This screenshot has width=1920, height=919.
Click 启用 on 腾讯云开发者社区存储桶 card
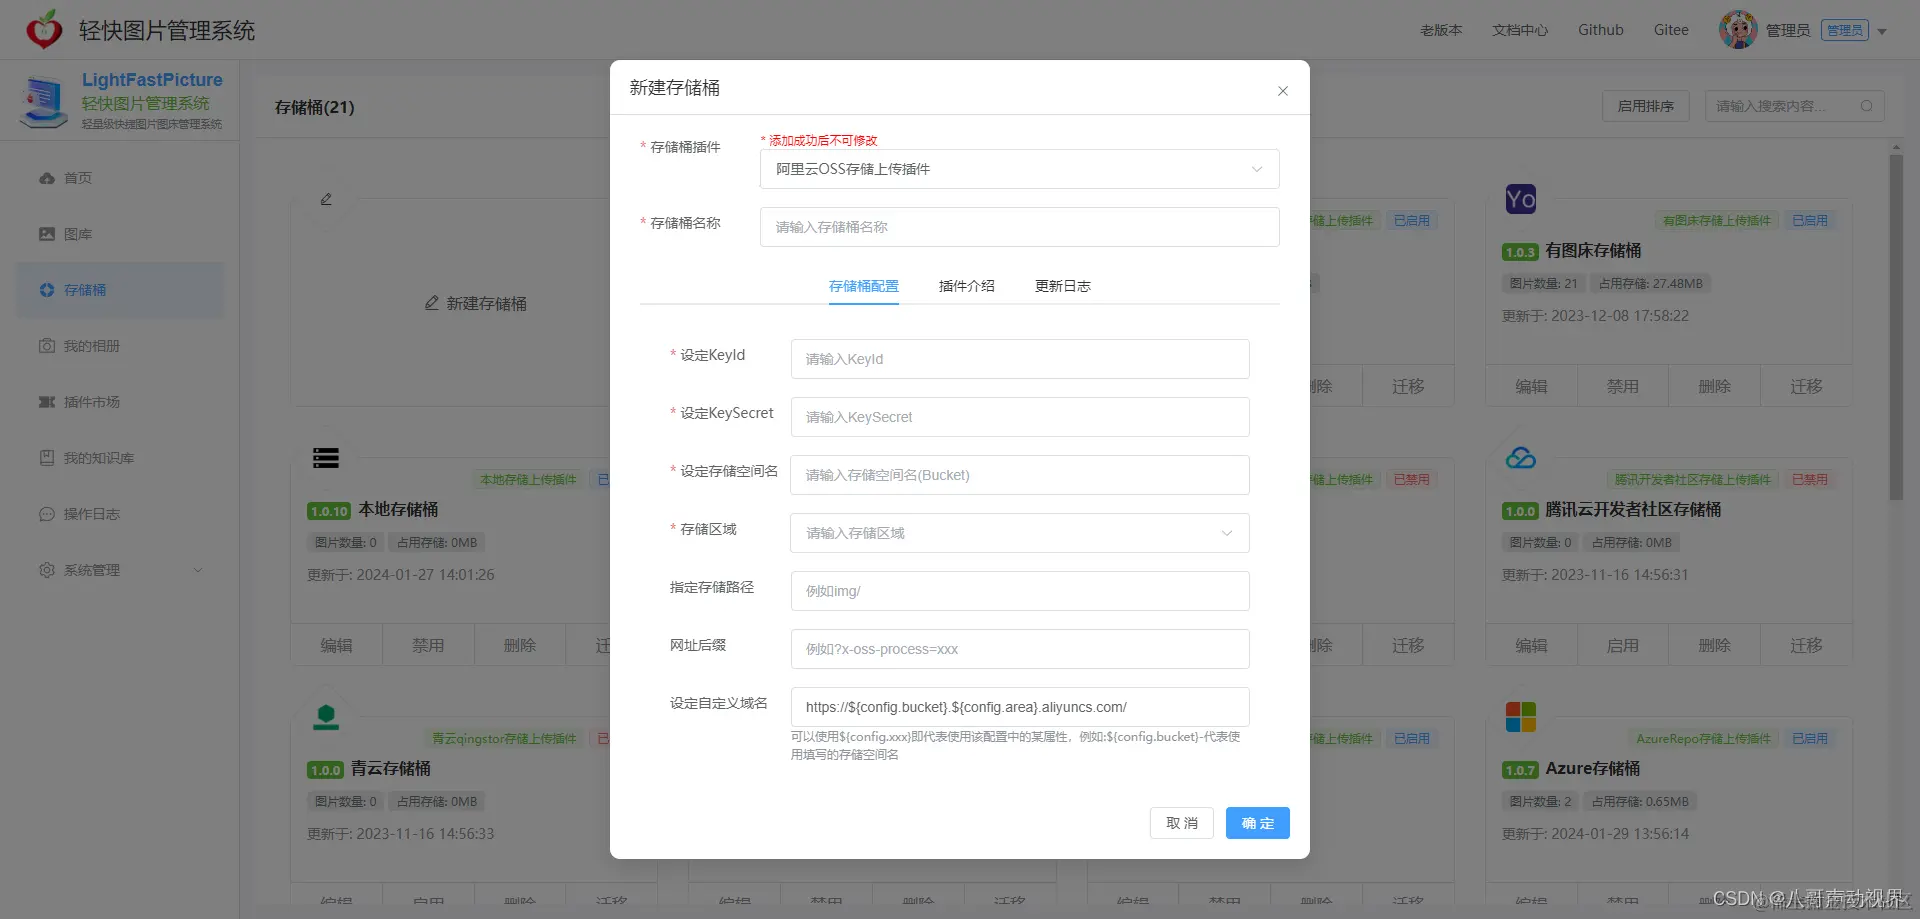(x=1623, y=645)
